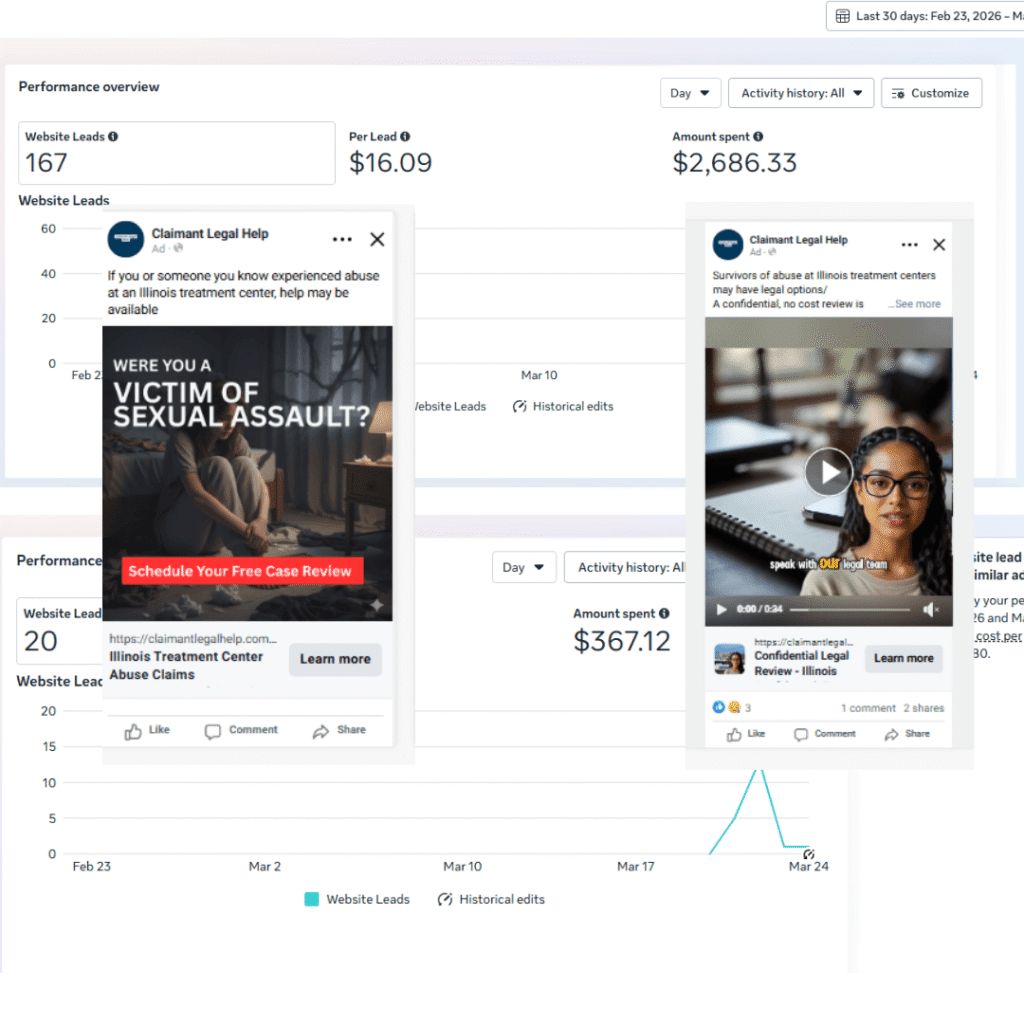Open the Day dropdown in top overview
The image size is (1024, 1024).
(x=690, y=93)
